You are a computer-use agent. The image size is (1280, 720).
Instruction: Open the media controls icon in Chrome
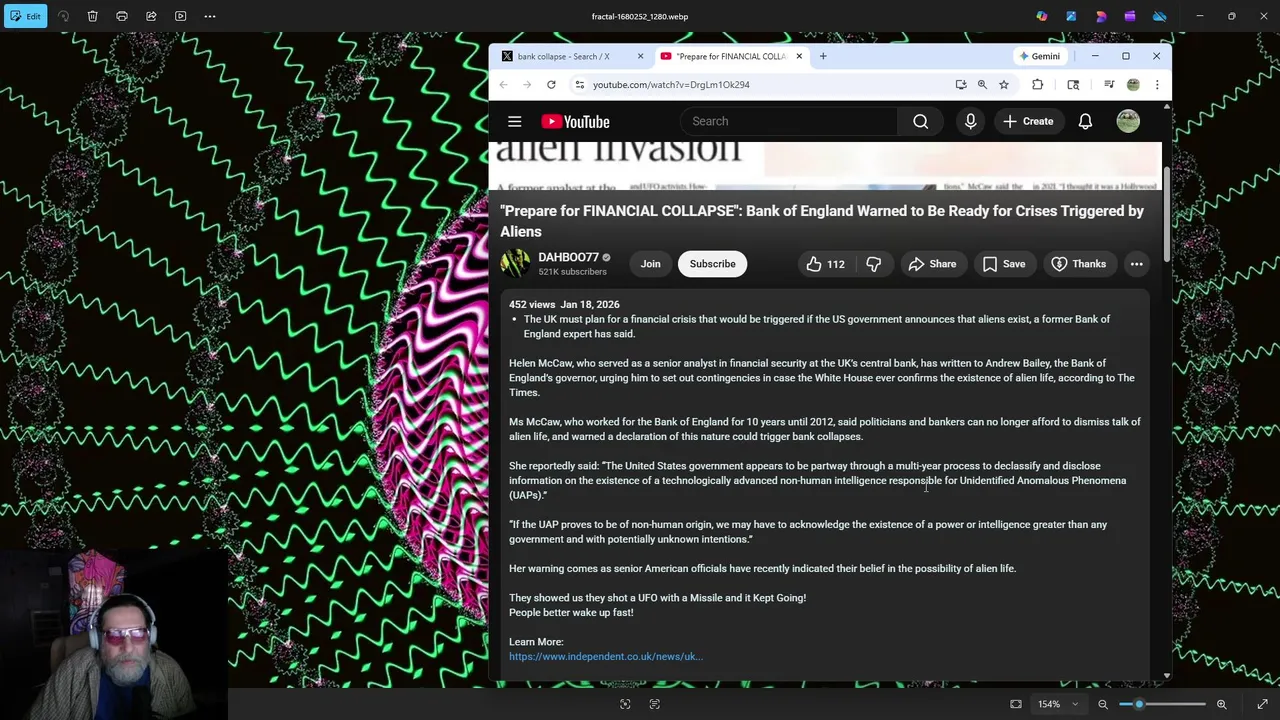1109,85
